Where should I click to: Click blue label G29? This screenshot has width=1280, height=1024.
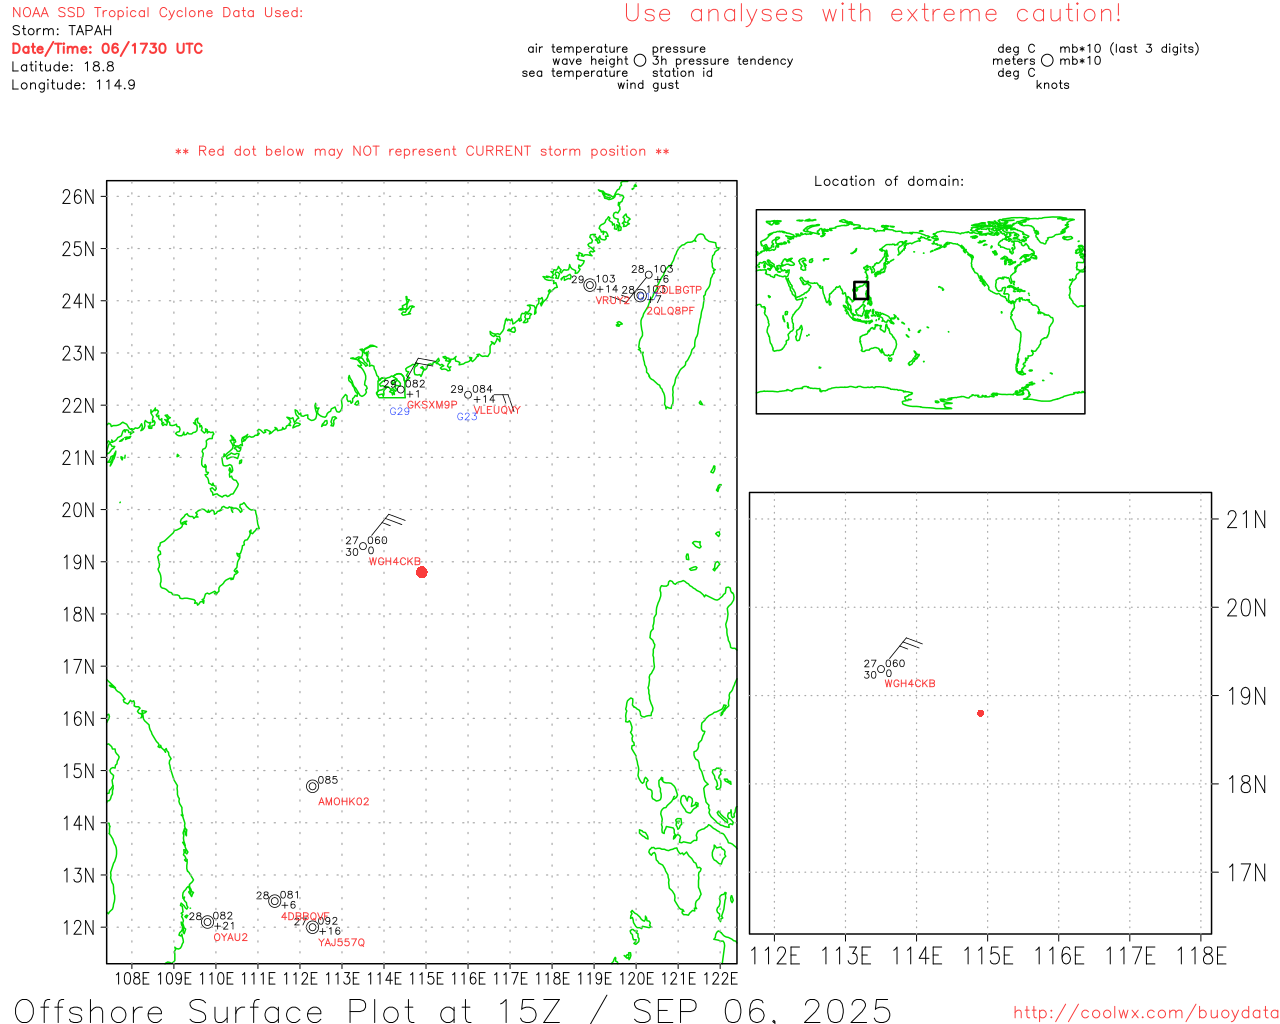[400, 412]
